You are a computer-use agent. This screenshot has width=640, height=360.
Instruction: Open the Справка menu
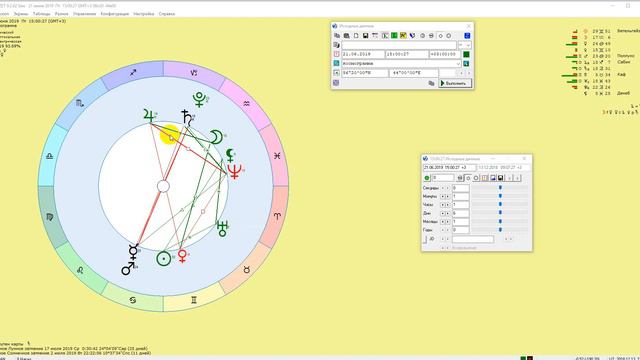tap(167, 14)
